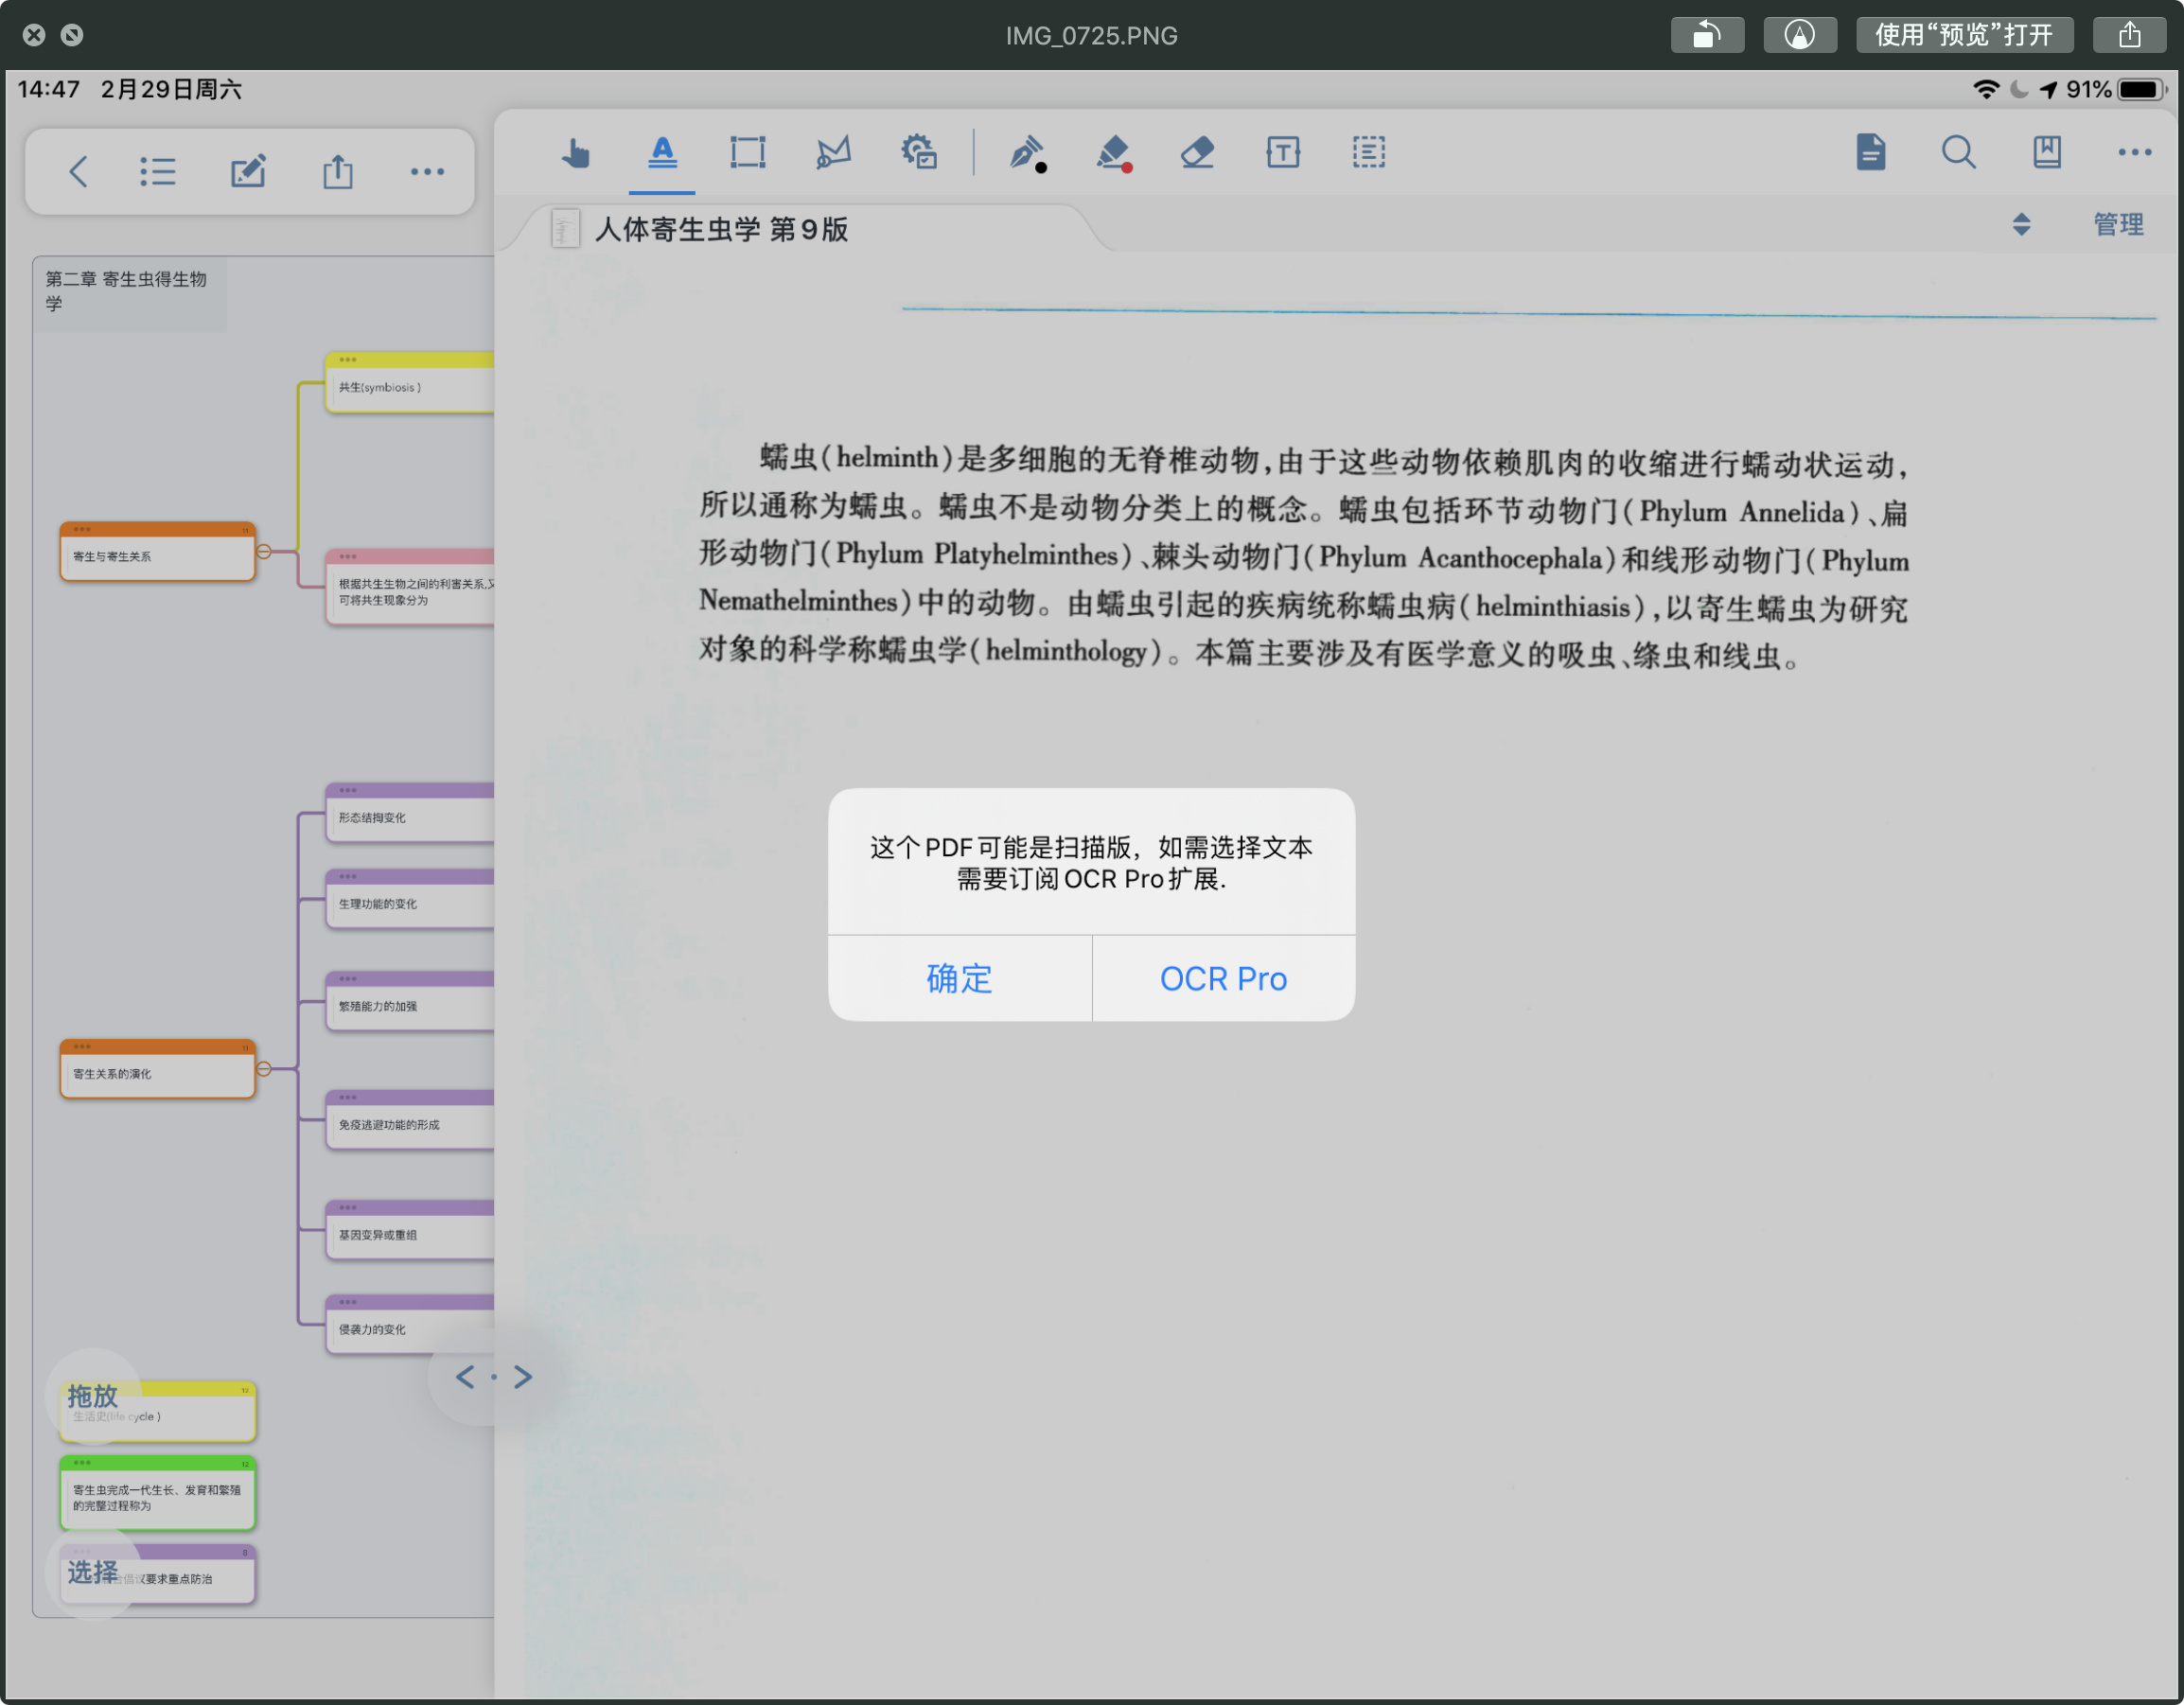Select the text box tool
This screenshot has width=2184, height=1705.
tap(1283, 153)
